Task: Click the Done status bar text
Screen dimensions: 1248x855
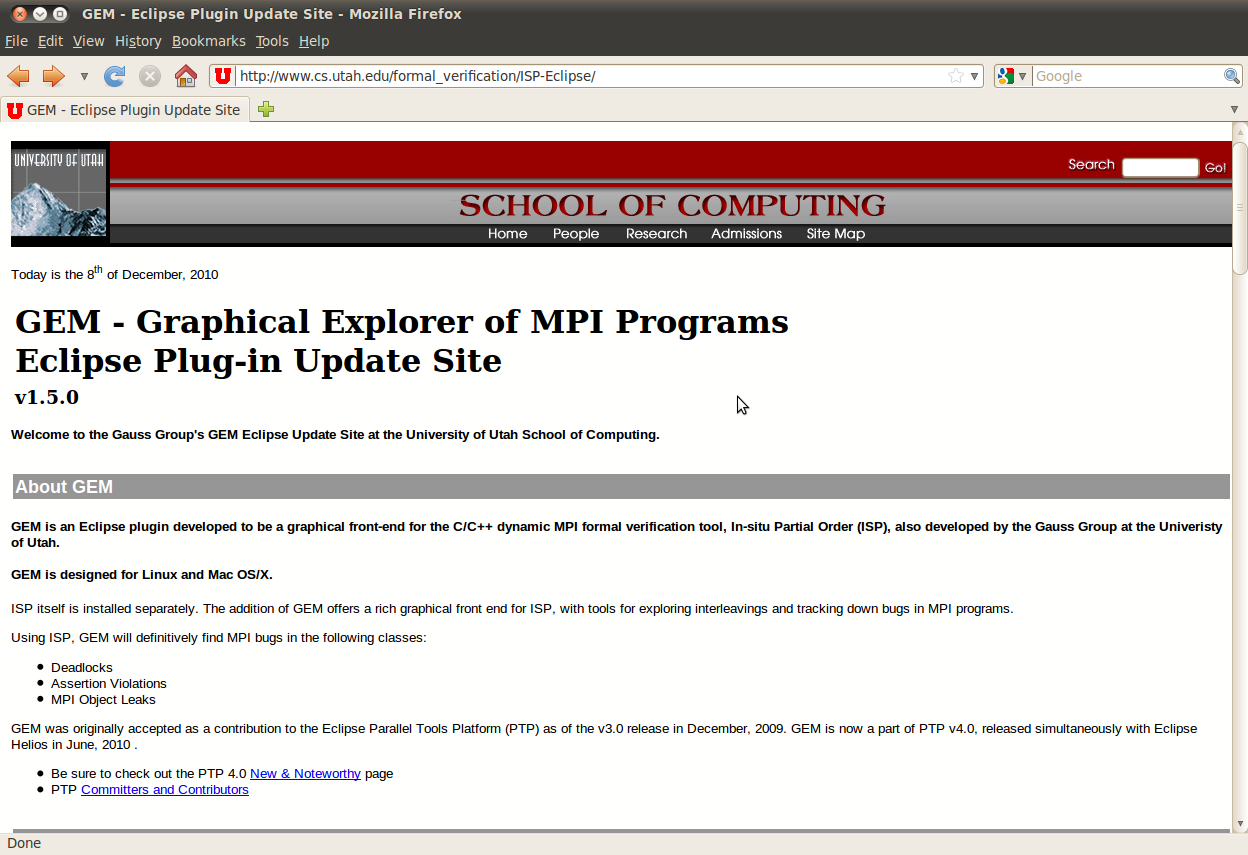Action: pyautogui.click(x=24, y=843)
